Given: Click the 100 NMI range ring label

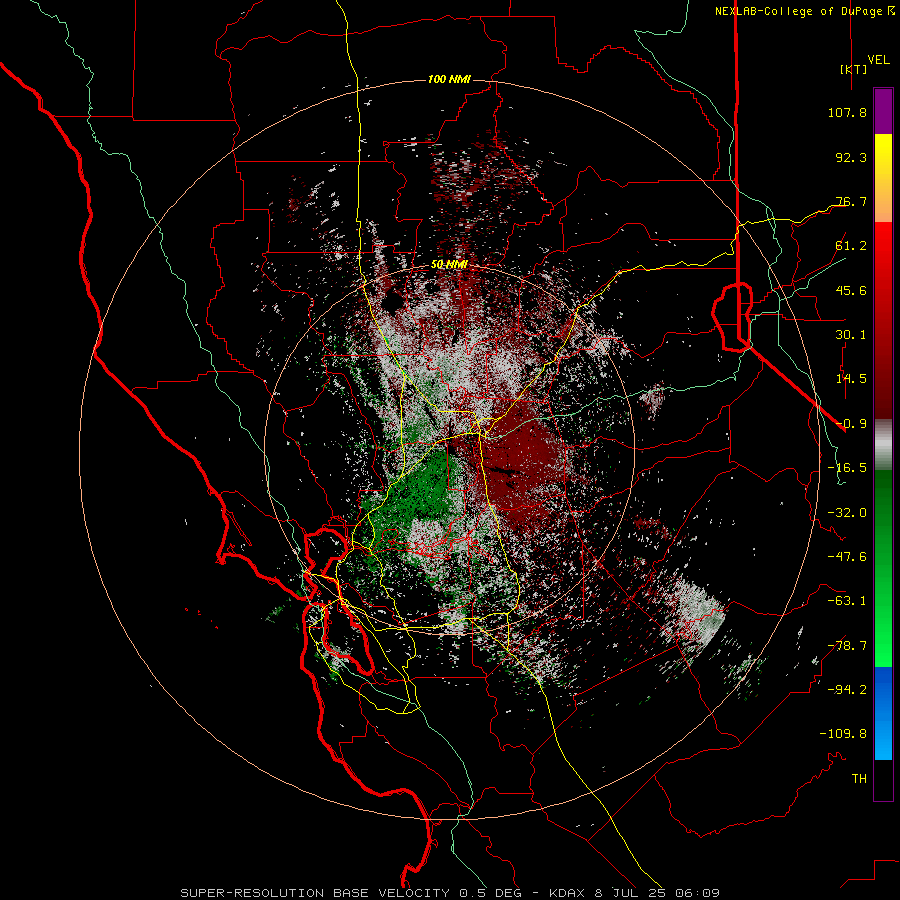Looking at the screenshot, I should pos(449,79).
